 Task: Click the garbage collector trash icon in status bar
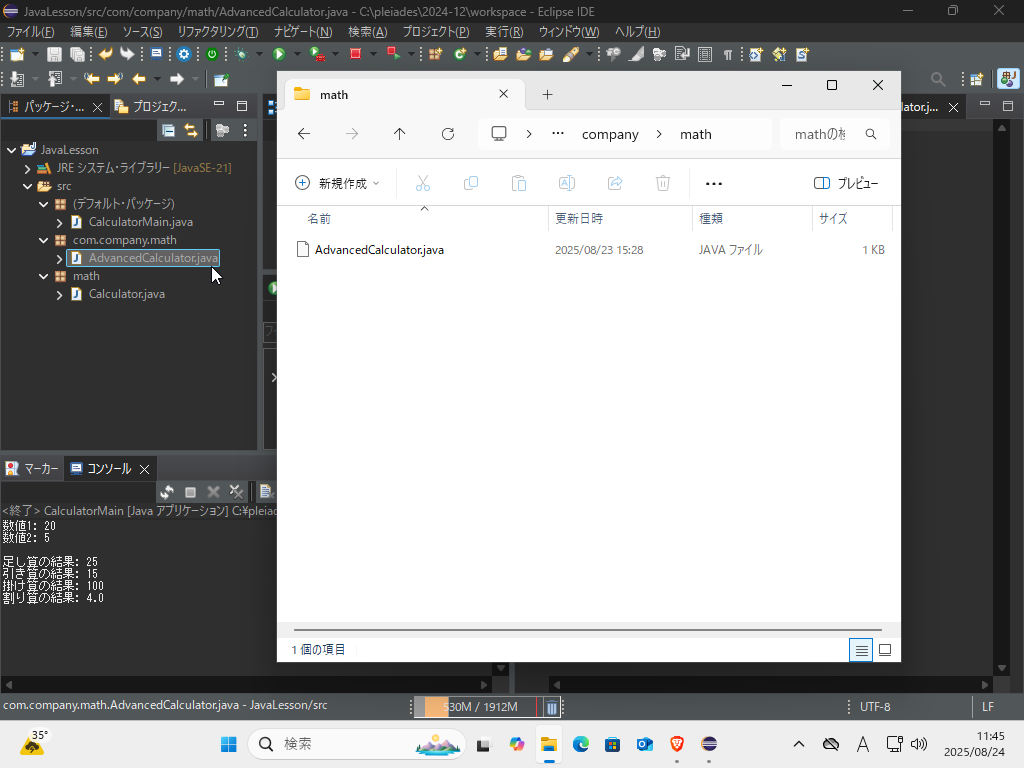point(551,707)
